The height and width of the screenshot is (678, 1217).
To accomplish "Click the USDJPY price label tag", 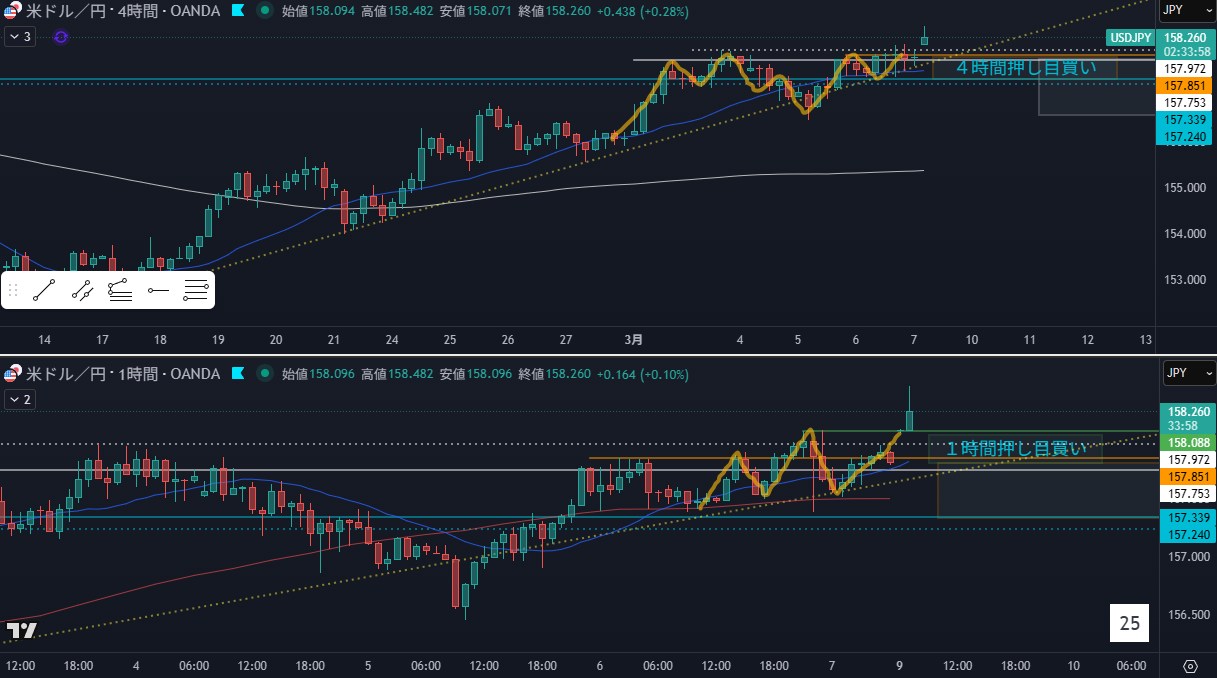I will [x=1131, y=38].
